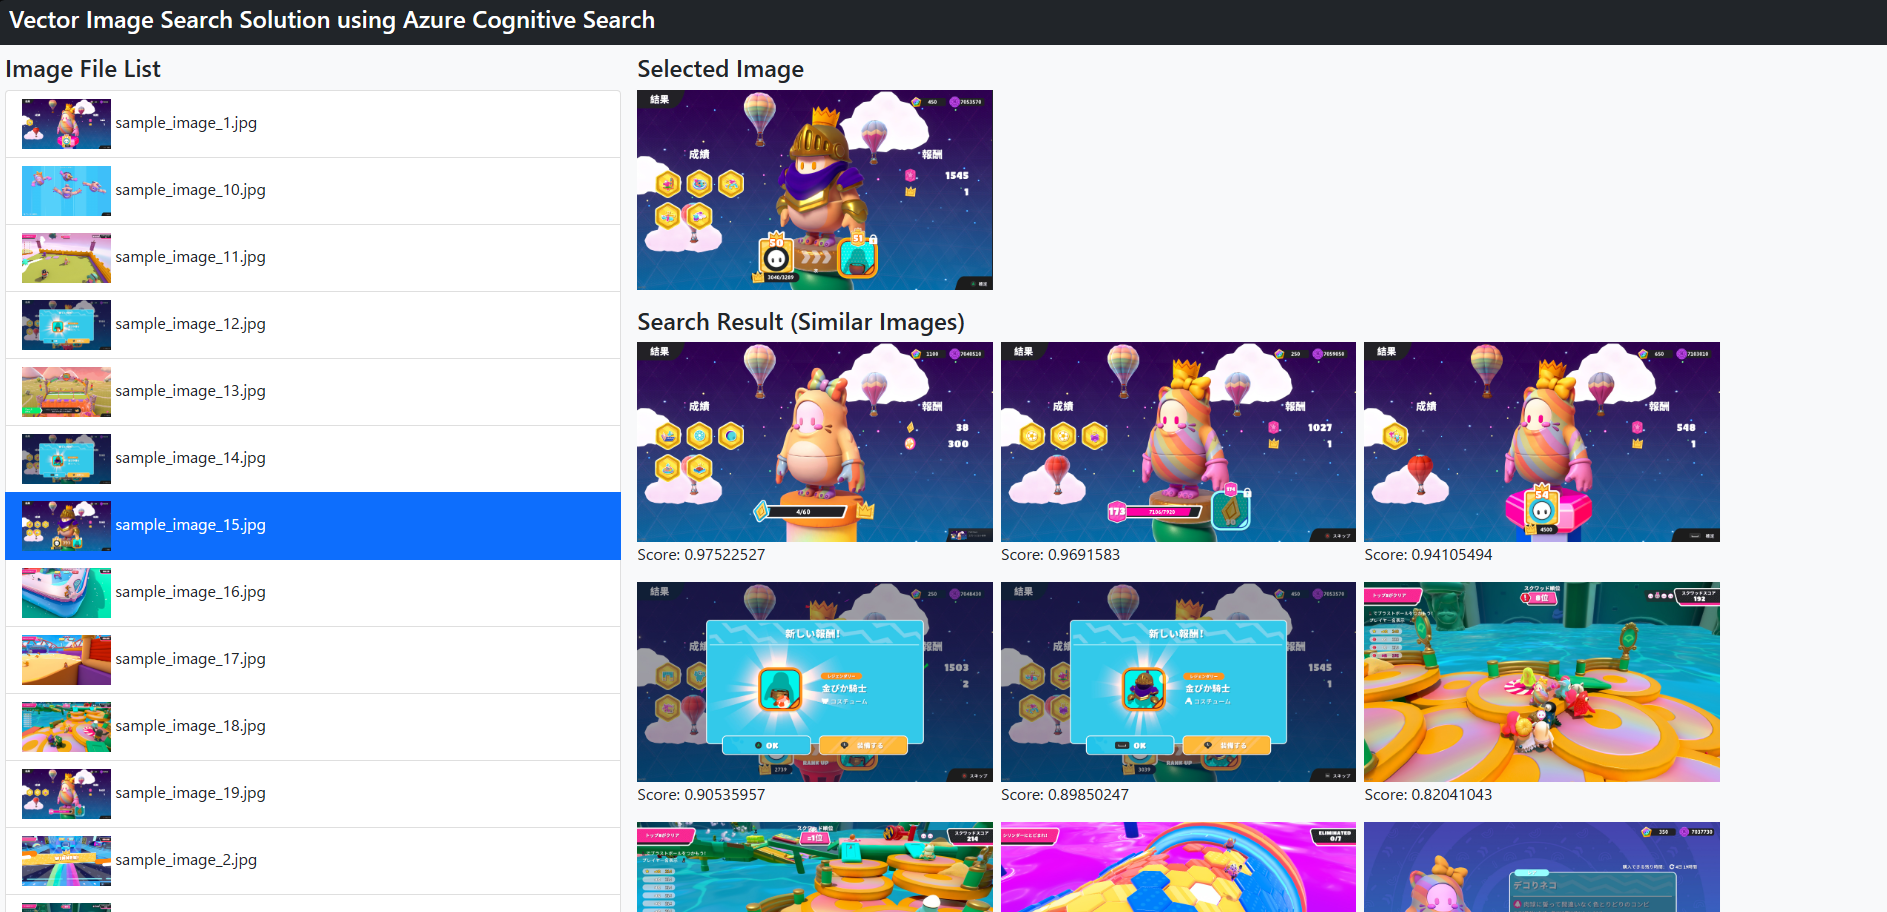Click thumbnail beside sample_image_14.jpg
The height and width of the screenshot is (912, 1887).
point(66,459)
